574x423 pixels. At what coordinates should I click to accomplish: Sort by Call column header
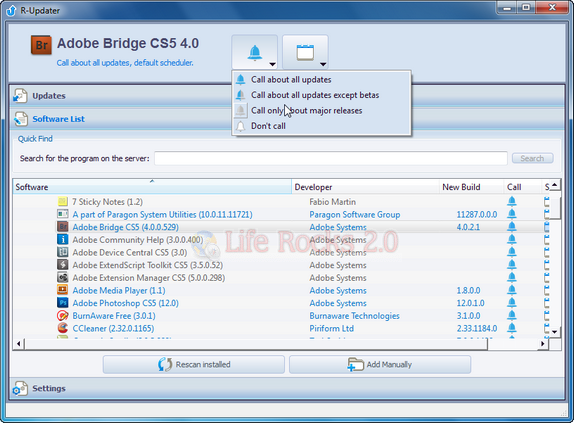coord(522,187)
